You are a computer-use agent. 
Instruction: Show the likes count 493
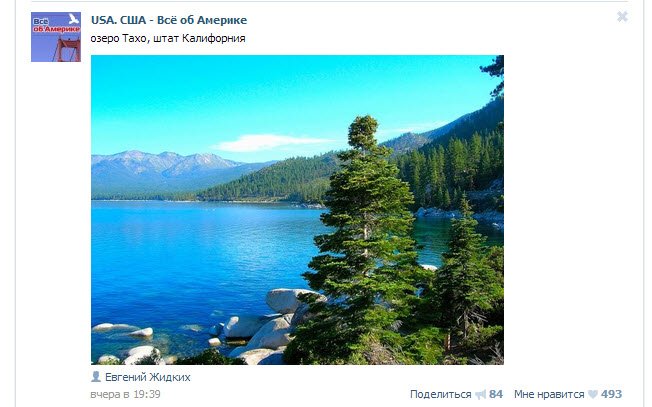coord(611,394)
